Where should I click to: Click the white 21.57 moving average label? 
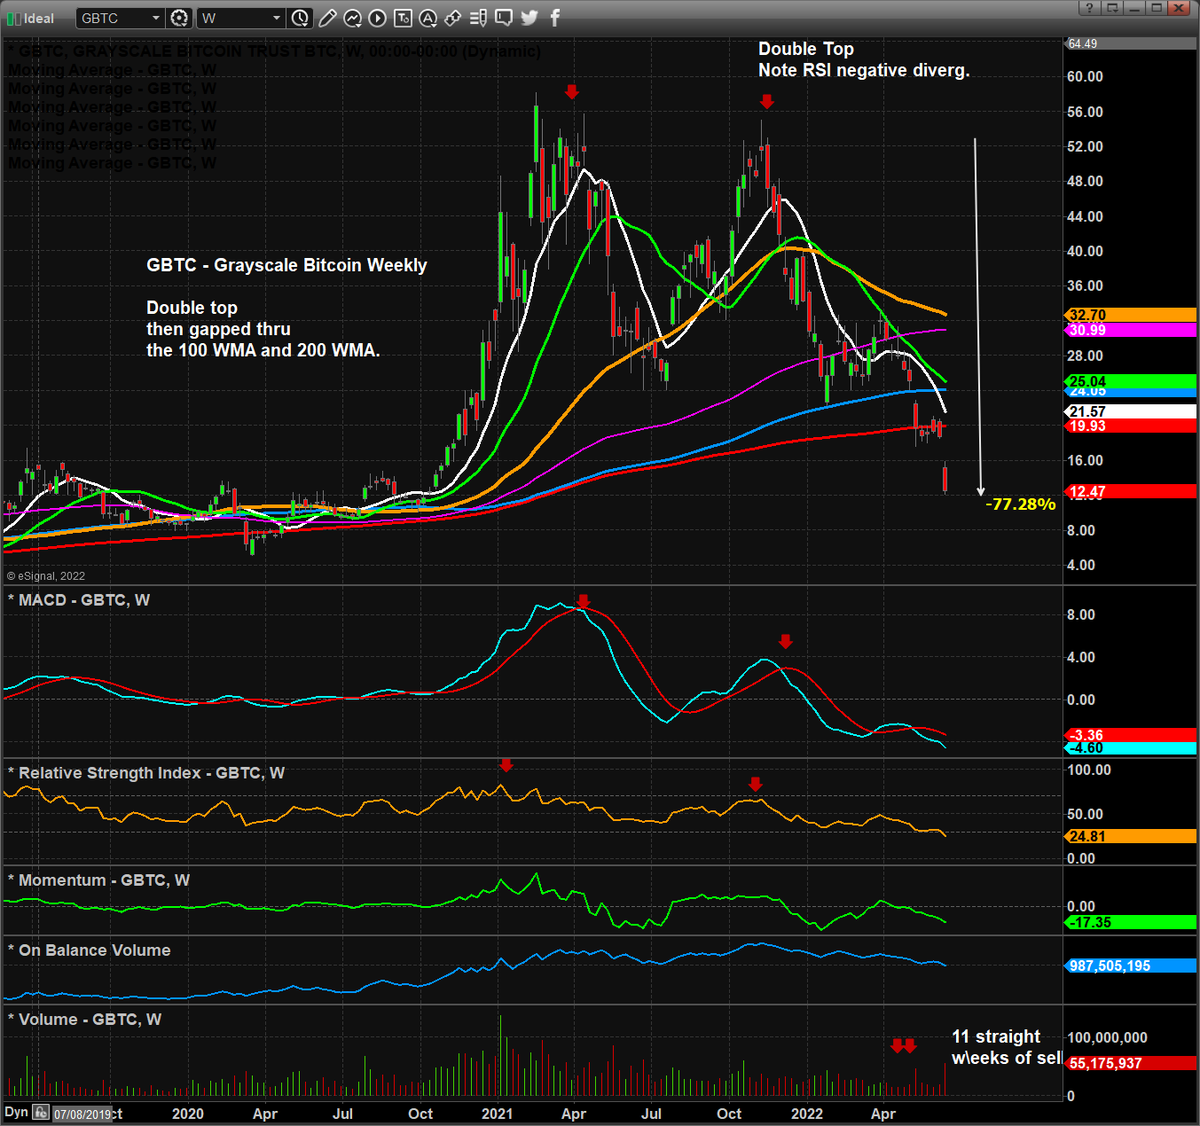coord(1131,412)
